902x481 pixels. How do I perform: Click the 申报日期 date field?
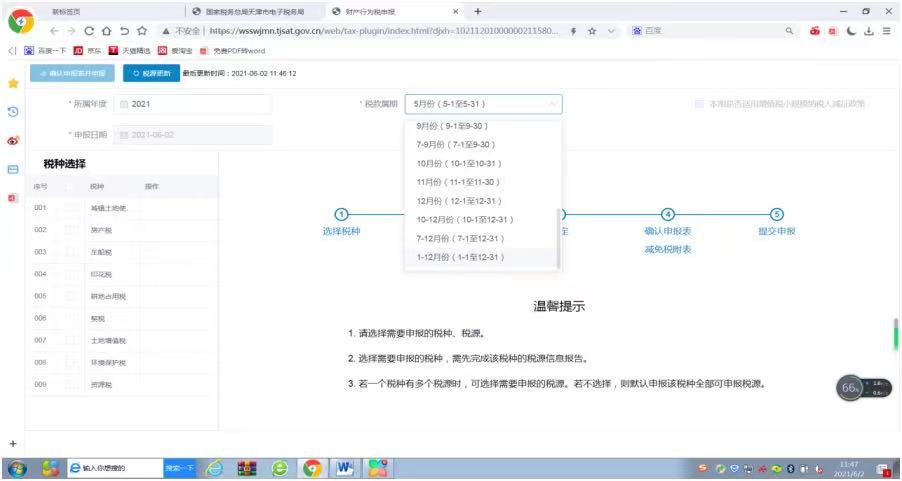coord(193,135)
